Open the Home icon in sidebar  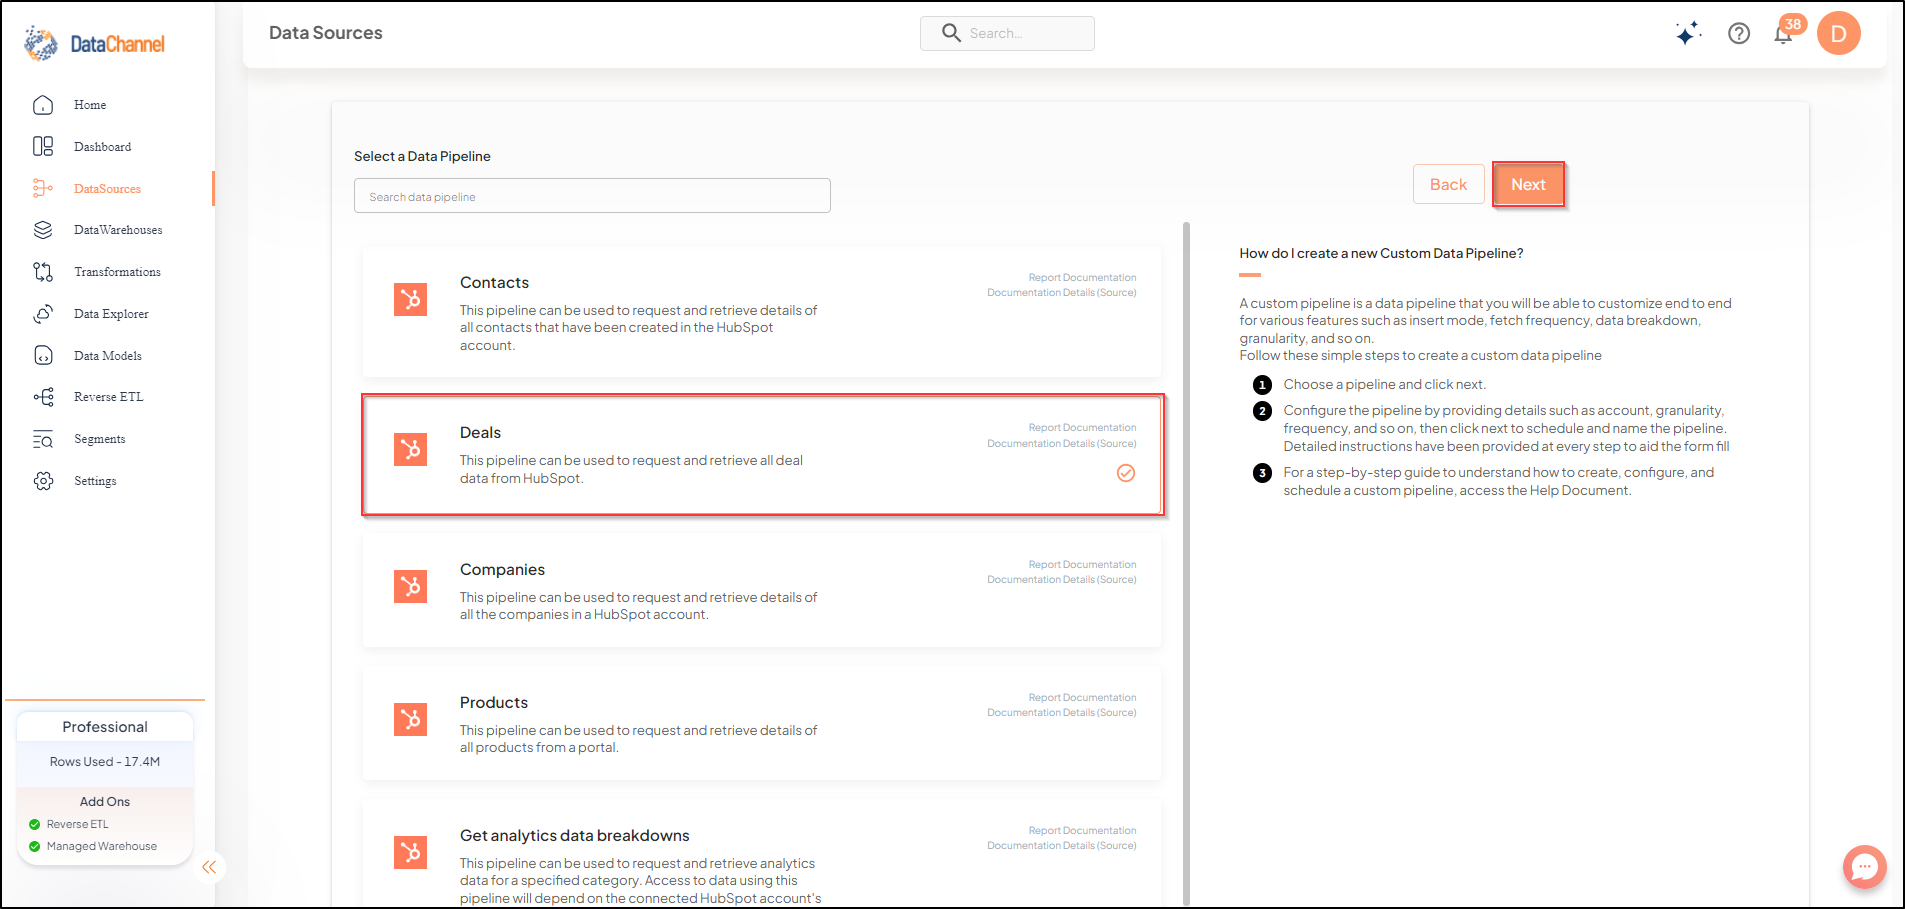(43, 105)
